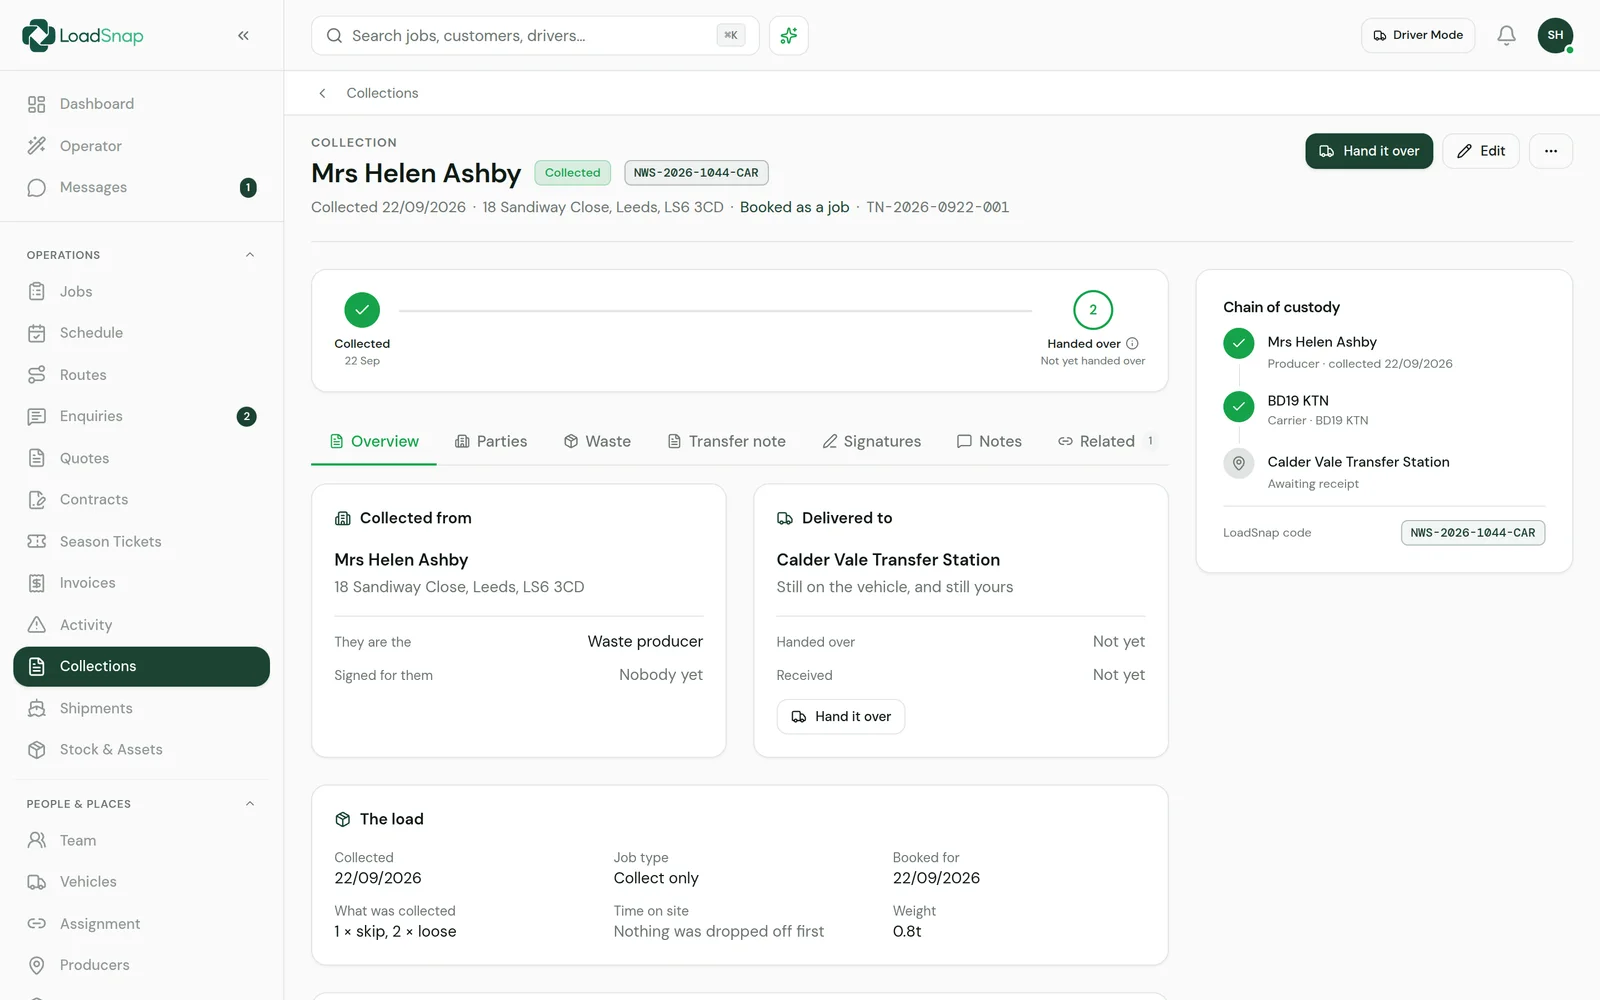The width and height of the screenshot is (1600, 1000).
Task: Collapse the sidebar with the double chevron
Action: (x=243, y=36)
